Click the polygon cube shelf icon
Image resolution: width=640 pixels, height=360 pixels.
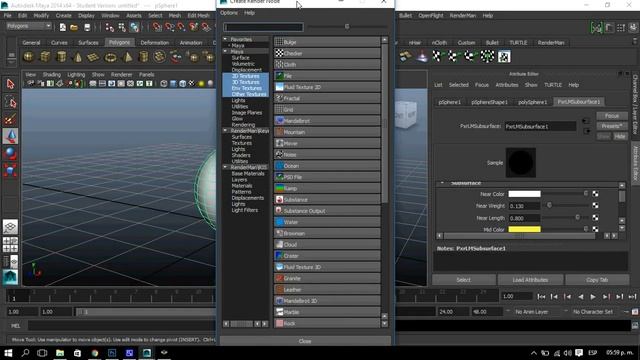[45, 57]
